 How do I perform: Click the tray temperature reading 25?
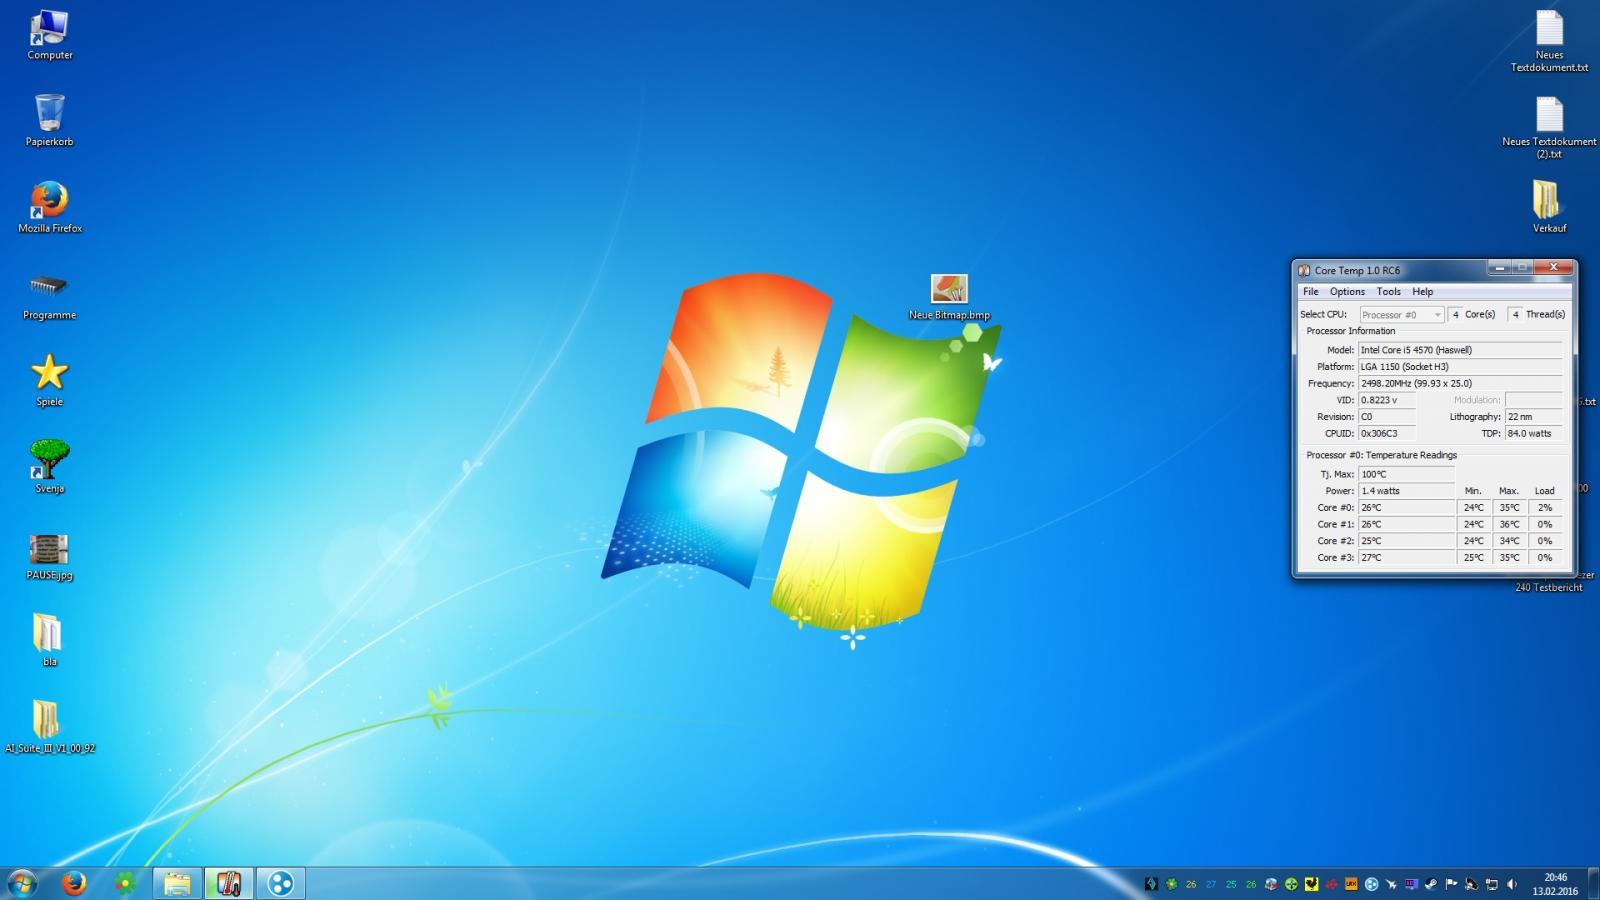(1231, 884)
